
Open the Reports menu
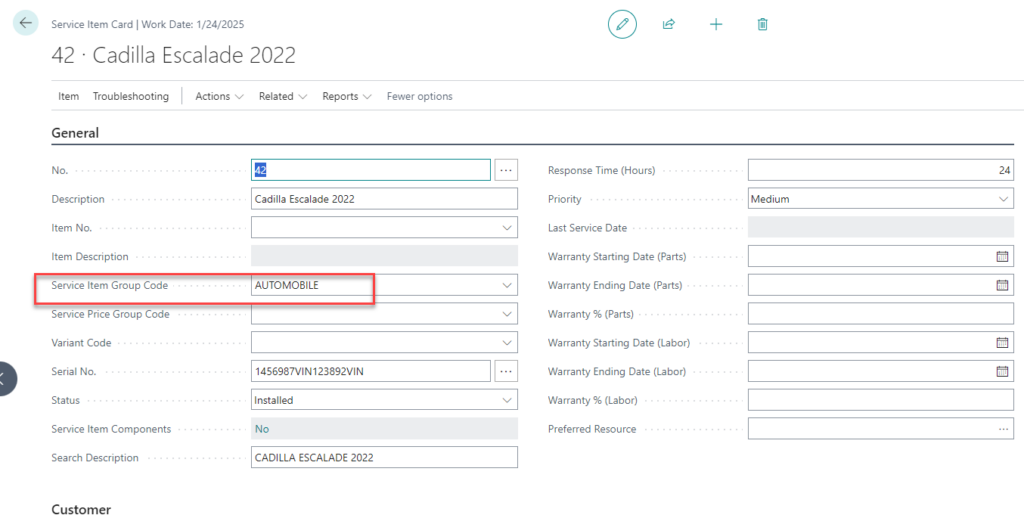click(347, 96)
